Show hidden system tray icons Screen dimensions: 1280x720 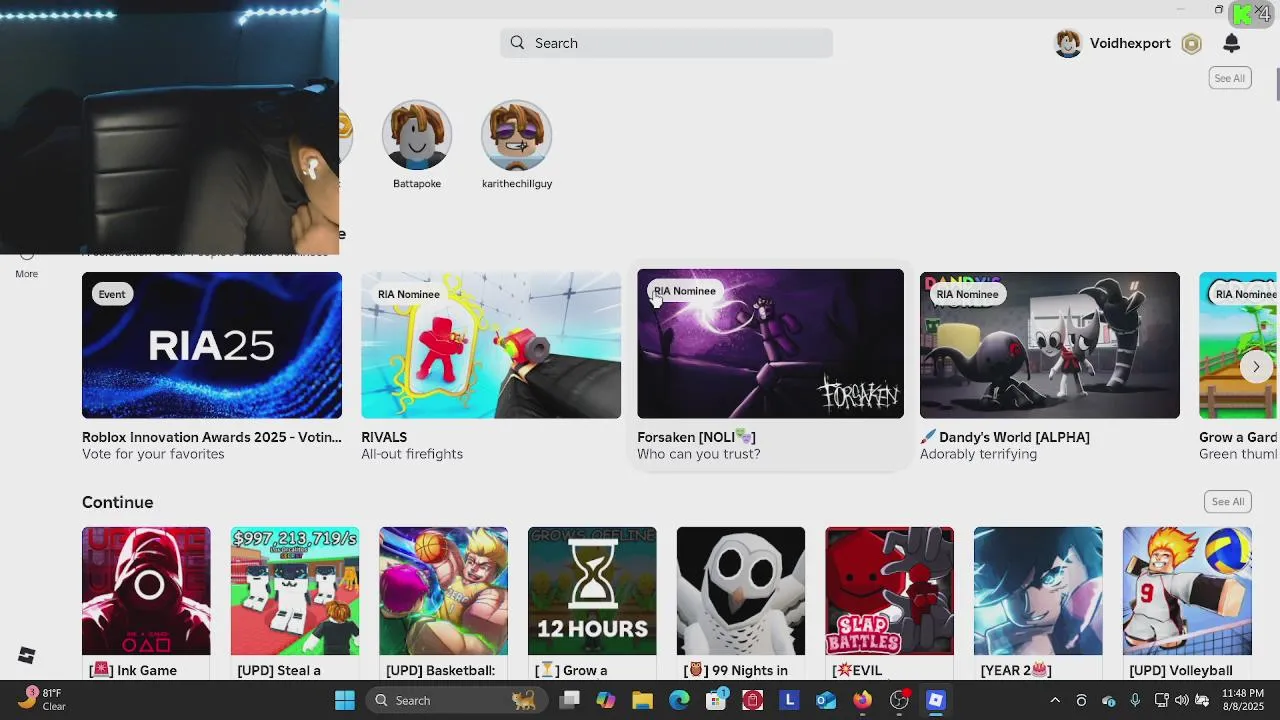tap(1054, 700)
